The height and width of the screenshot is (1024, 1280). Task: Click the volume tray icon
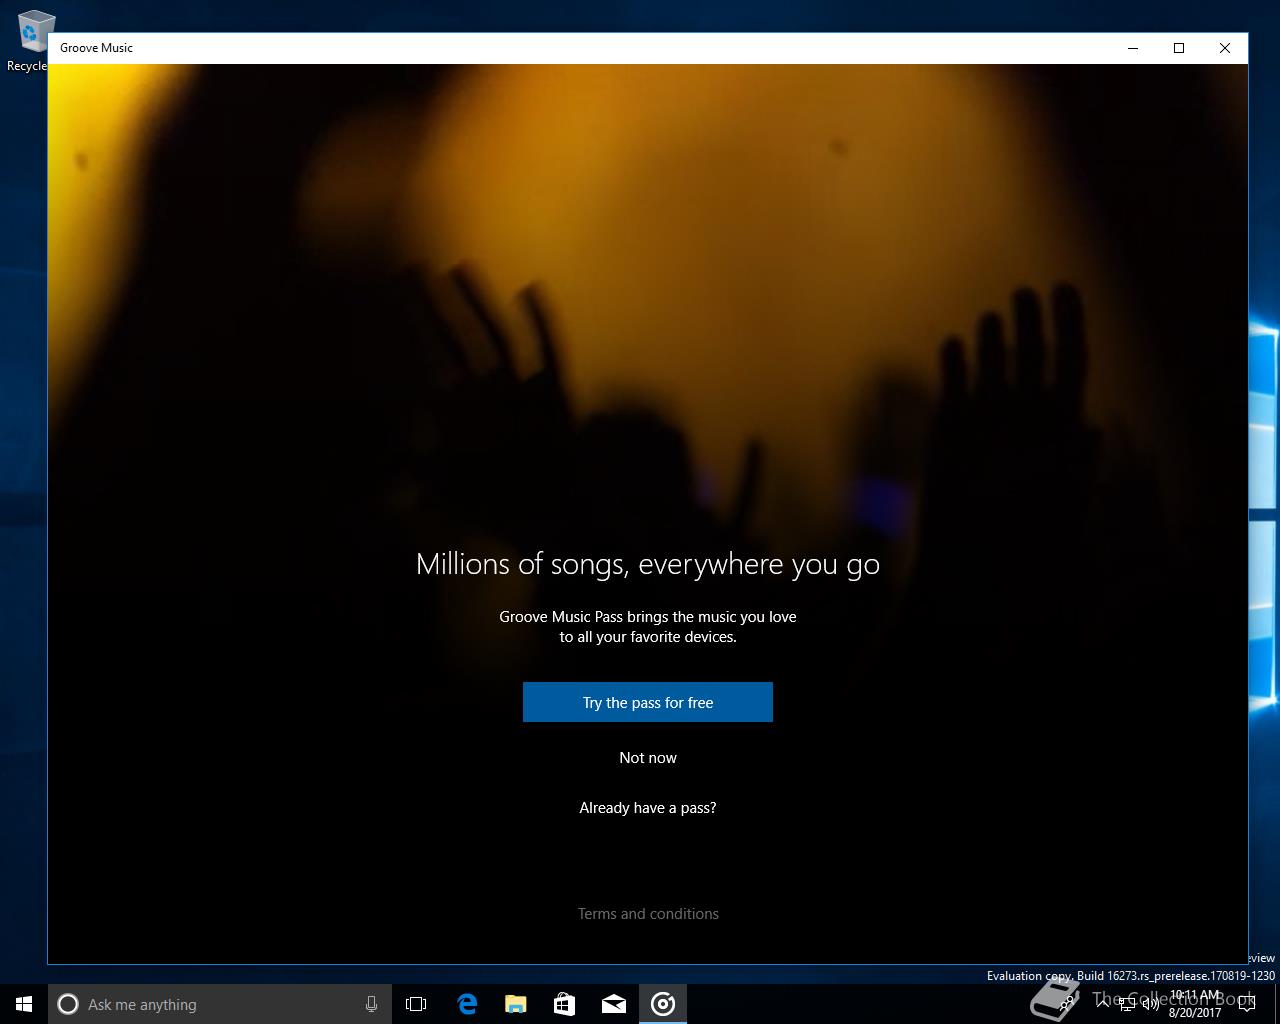tap(1151, 1004)
